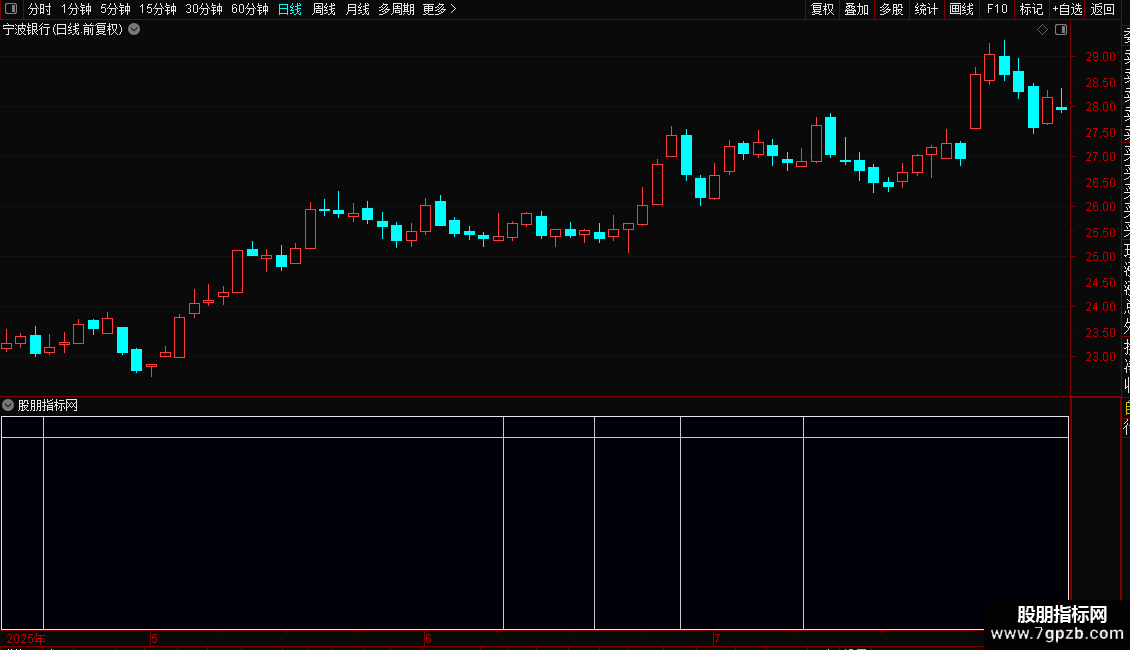Switch to 周线 weekly chart

pyautogui.click(x=324, y=9)
